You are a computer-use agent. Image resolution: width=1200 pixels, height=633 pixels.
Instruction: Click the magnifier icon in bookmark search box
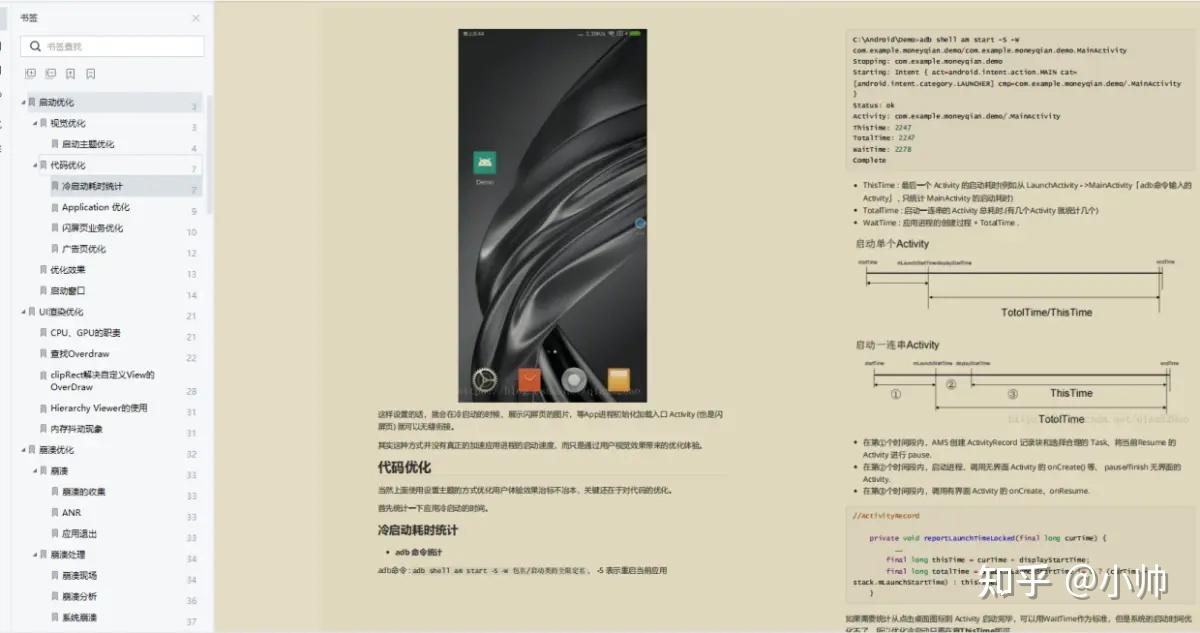[34, 46]
